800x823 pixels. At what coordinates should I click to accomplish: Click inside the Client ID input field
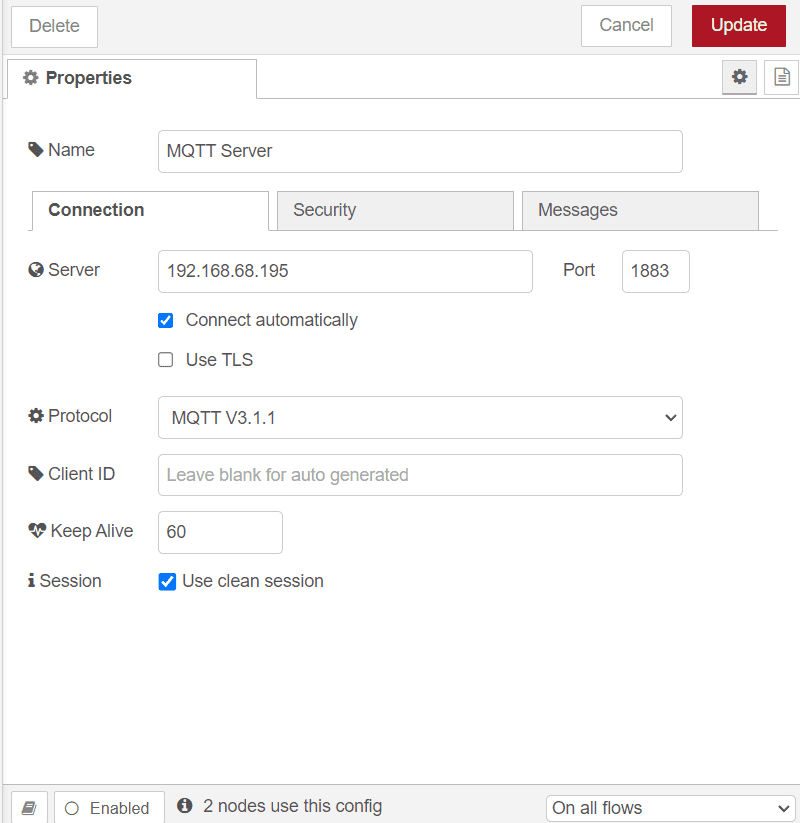pos(420,474)
